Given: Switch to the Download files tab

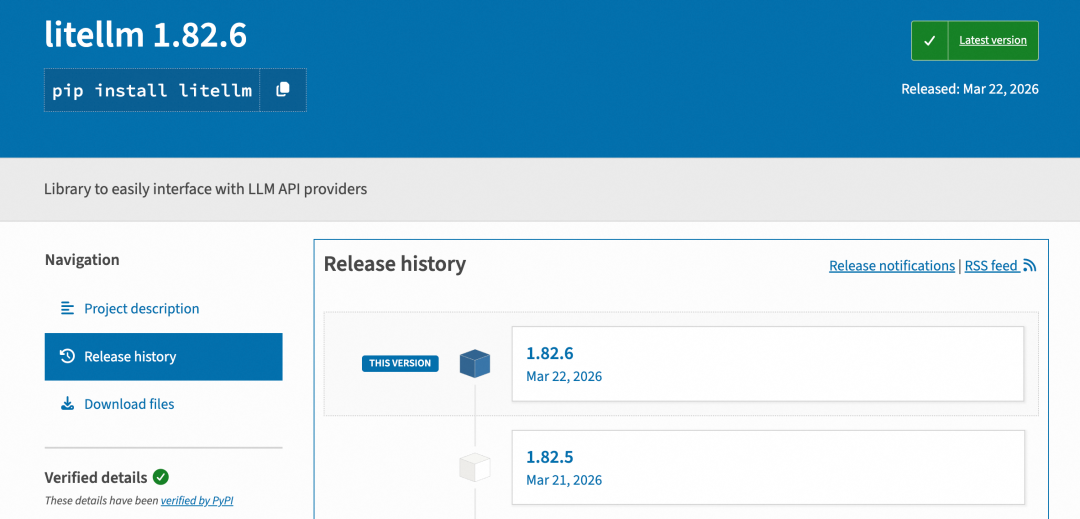Looking at the screenshot, I should [x=129, y=404].
